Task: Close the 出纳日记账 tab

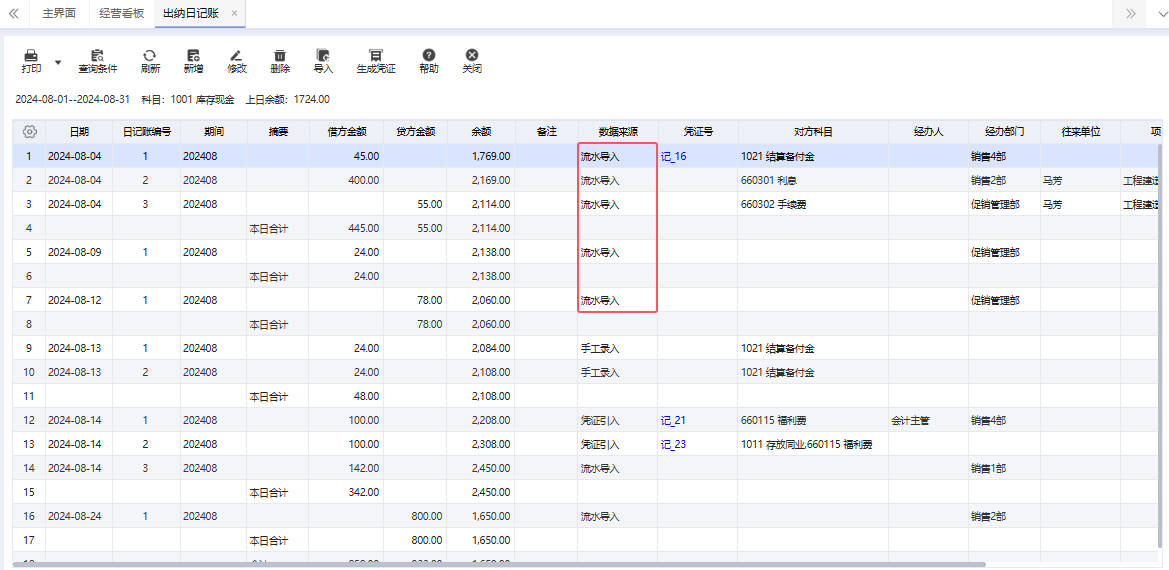Action: 234,13
